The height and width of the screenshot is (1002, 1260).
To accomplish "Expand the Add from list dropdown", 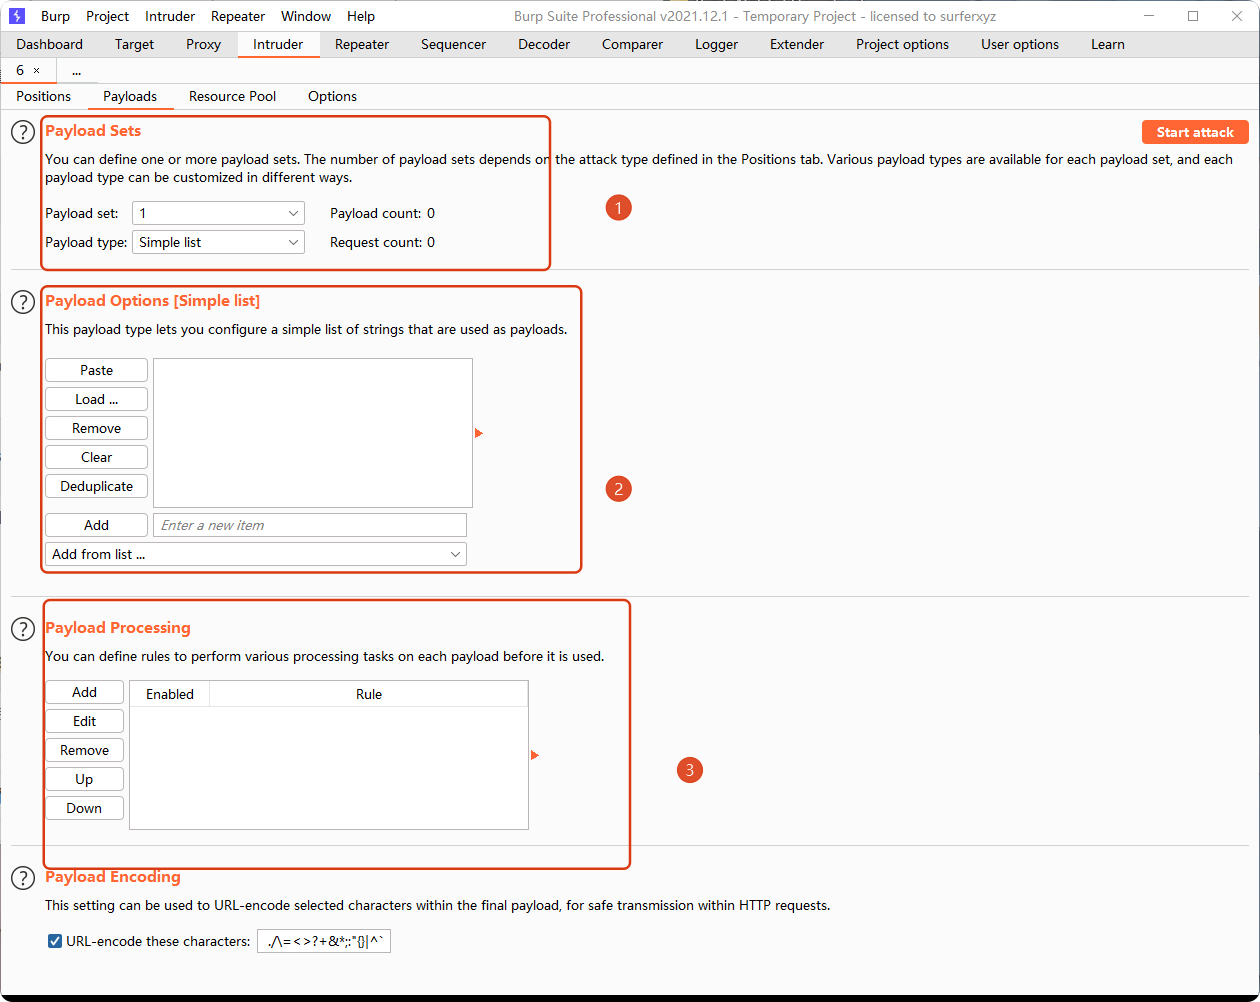I will [256, 554].
